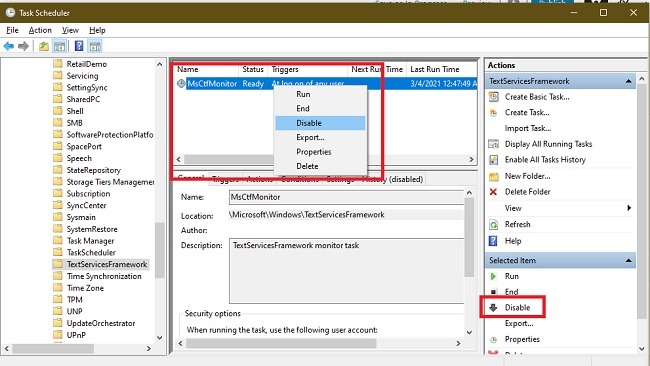650x366 pixels.
Task: Click the Enable All Tasks History icon
Action: (493, 160)
